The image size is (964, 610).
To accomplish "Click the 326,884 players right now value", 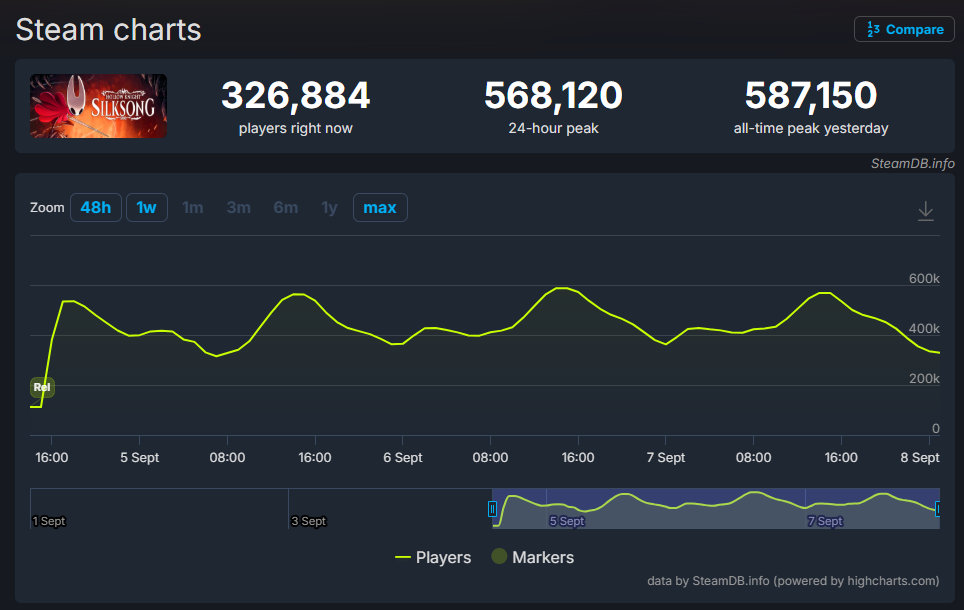I will [295, 95].
